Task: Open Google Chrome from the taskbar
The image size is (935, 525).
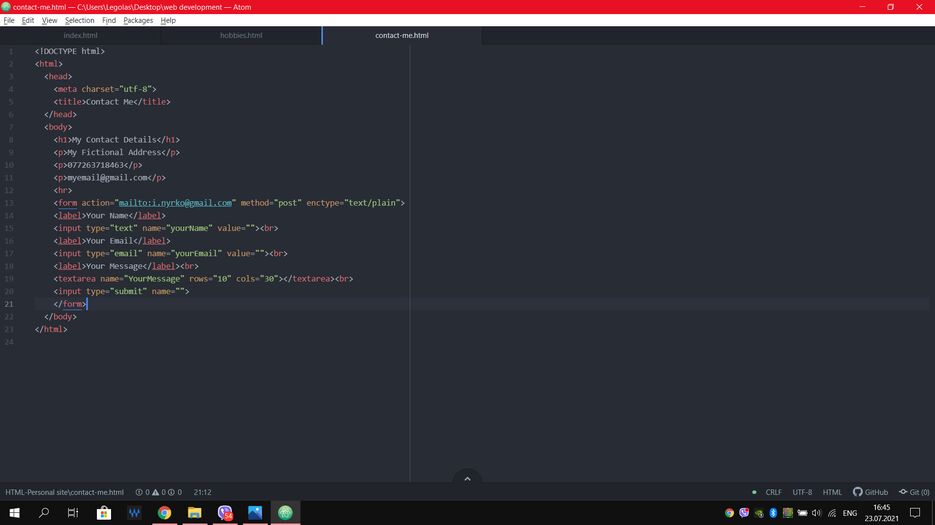Action: [164, 512]
